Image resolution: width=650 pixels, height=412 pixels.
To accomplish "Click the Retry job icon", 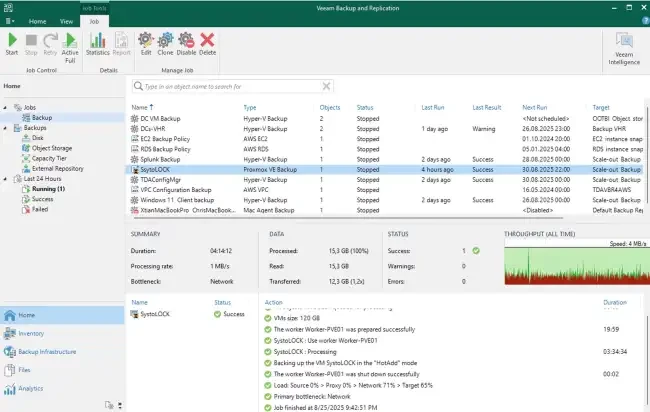I will (x=50, y=44).
